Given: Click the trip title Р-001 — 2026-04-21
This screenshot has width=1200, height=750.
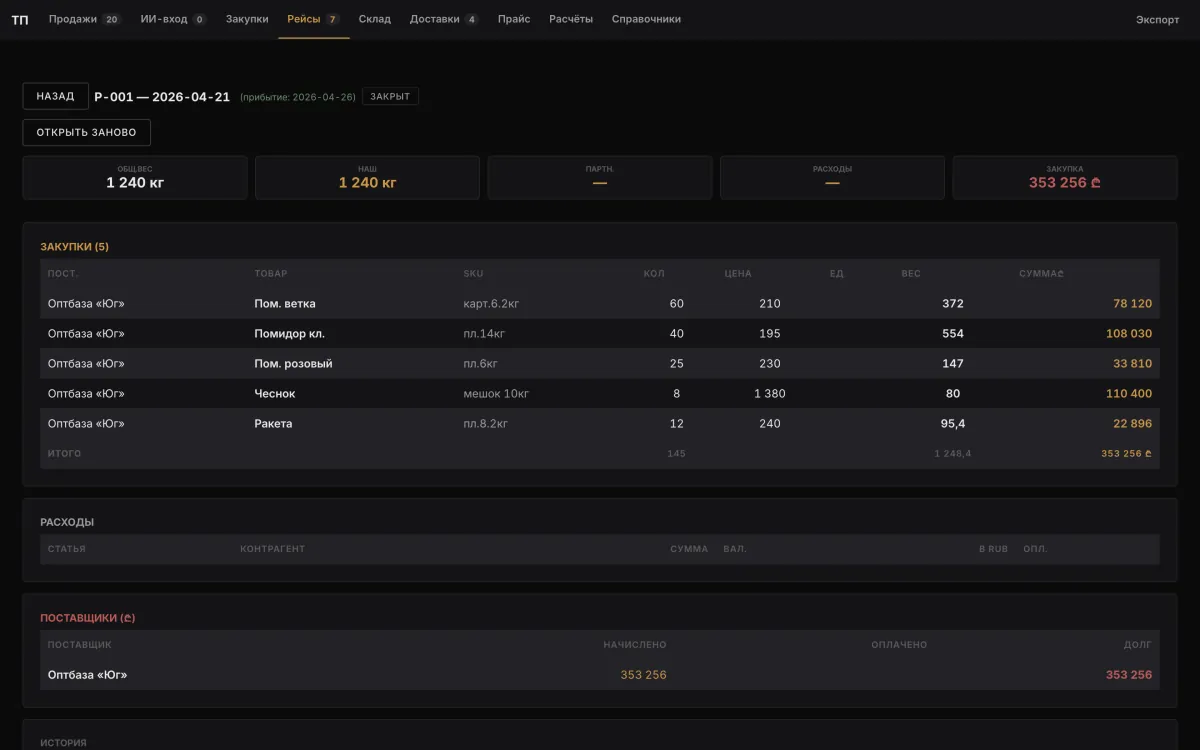Looking at the screenshot, I should 162,97.
